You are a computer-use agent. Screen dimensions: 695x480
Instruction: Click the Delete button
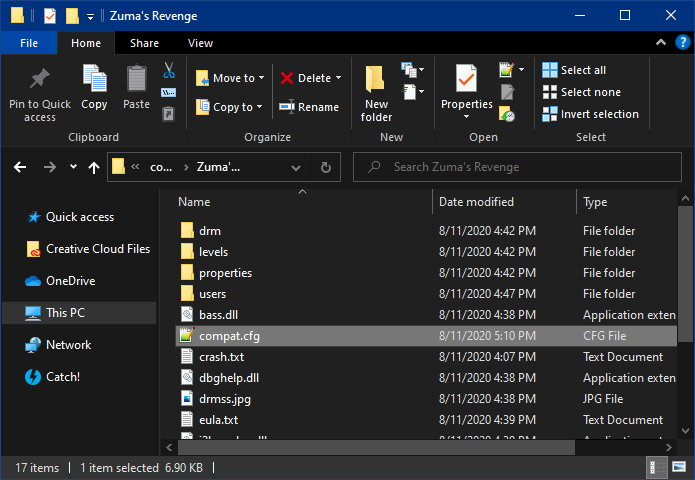pyautogui.click(x=306, y=78)
